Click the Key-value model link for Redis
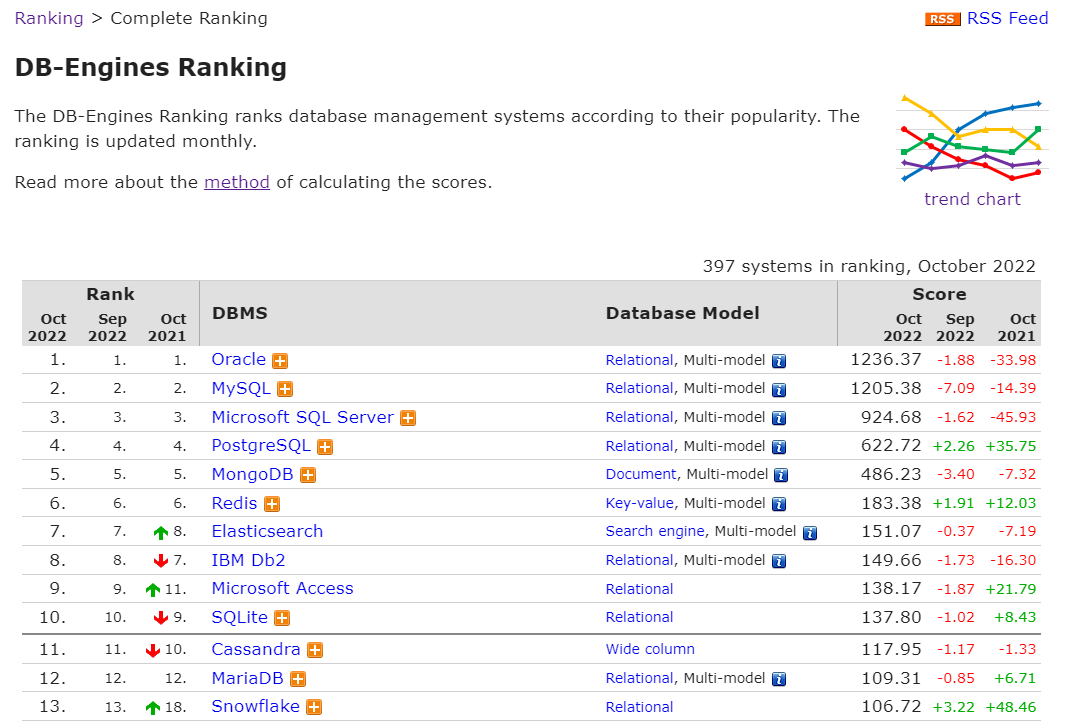The height and width of the screenshot is (725, 1065). [640, 503]
